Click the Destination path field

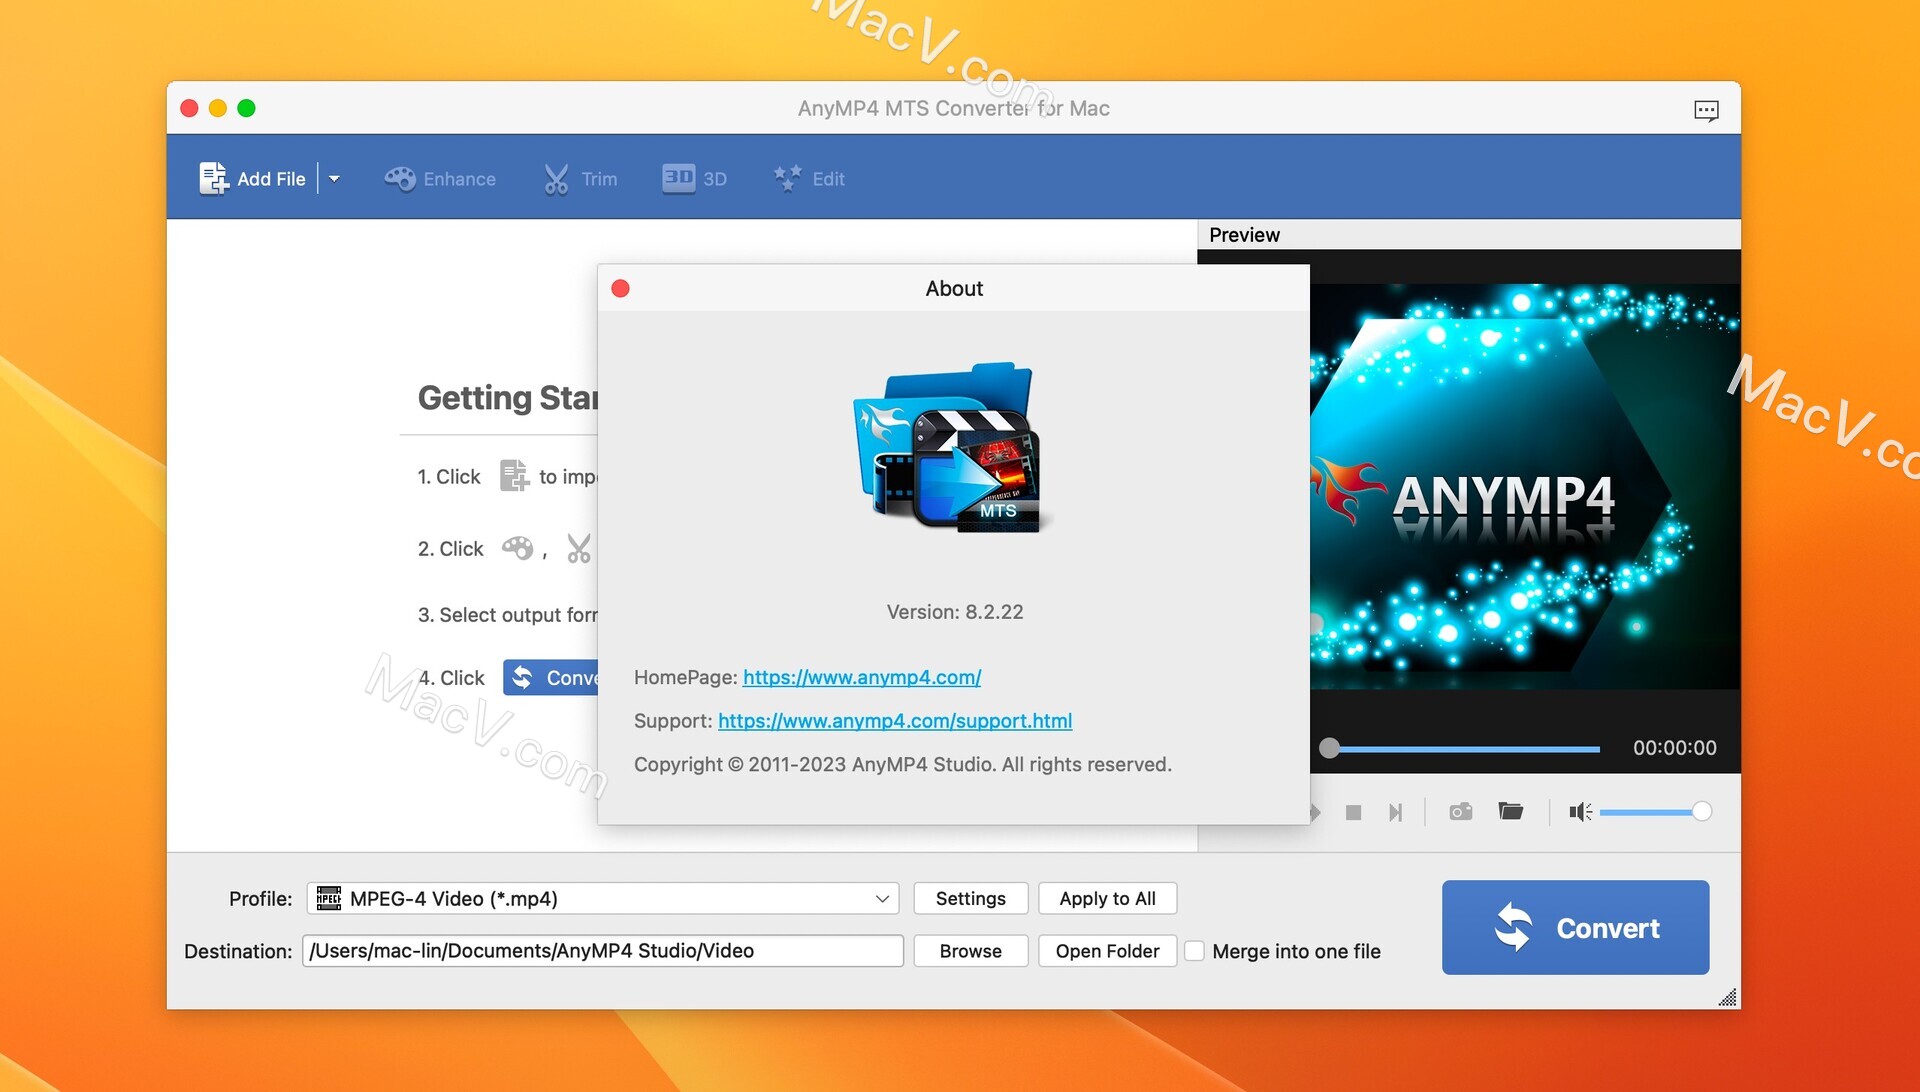pos(603,951)
